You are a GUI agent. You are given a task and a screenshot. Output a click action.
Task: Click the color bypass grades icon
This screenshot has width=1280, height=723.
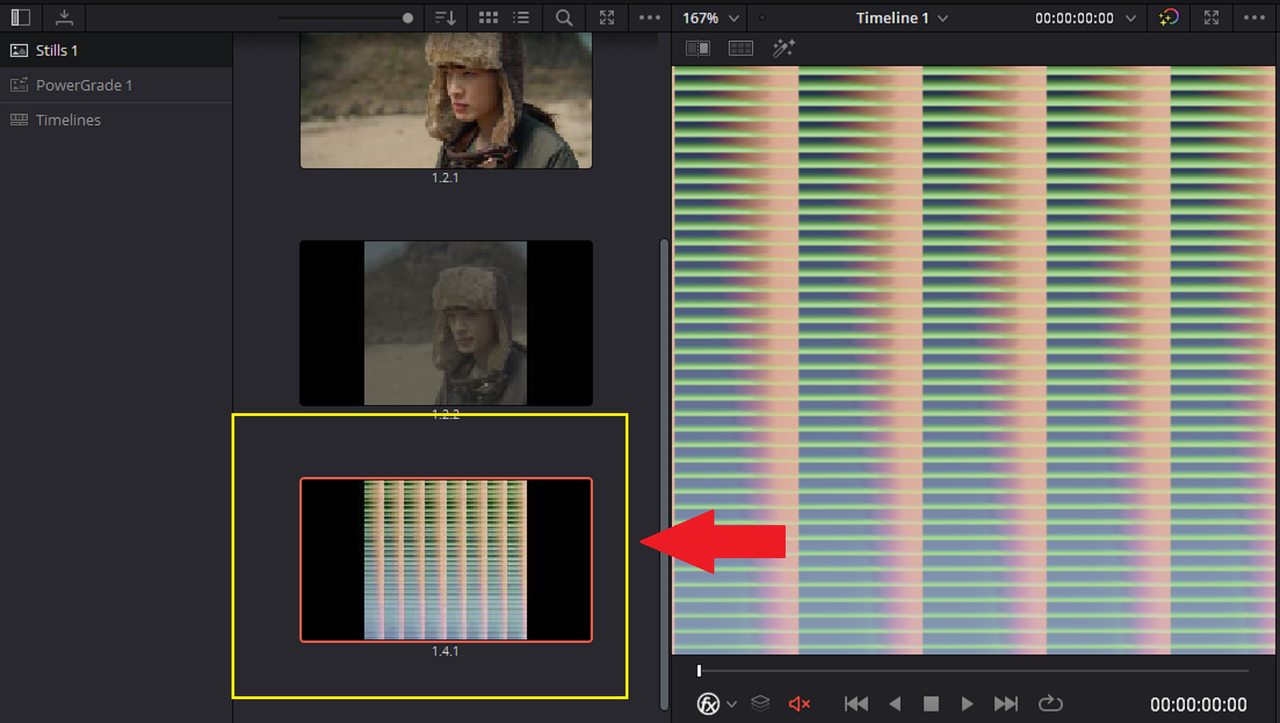click(1168, 17)
